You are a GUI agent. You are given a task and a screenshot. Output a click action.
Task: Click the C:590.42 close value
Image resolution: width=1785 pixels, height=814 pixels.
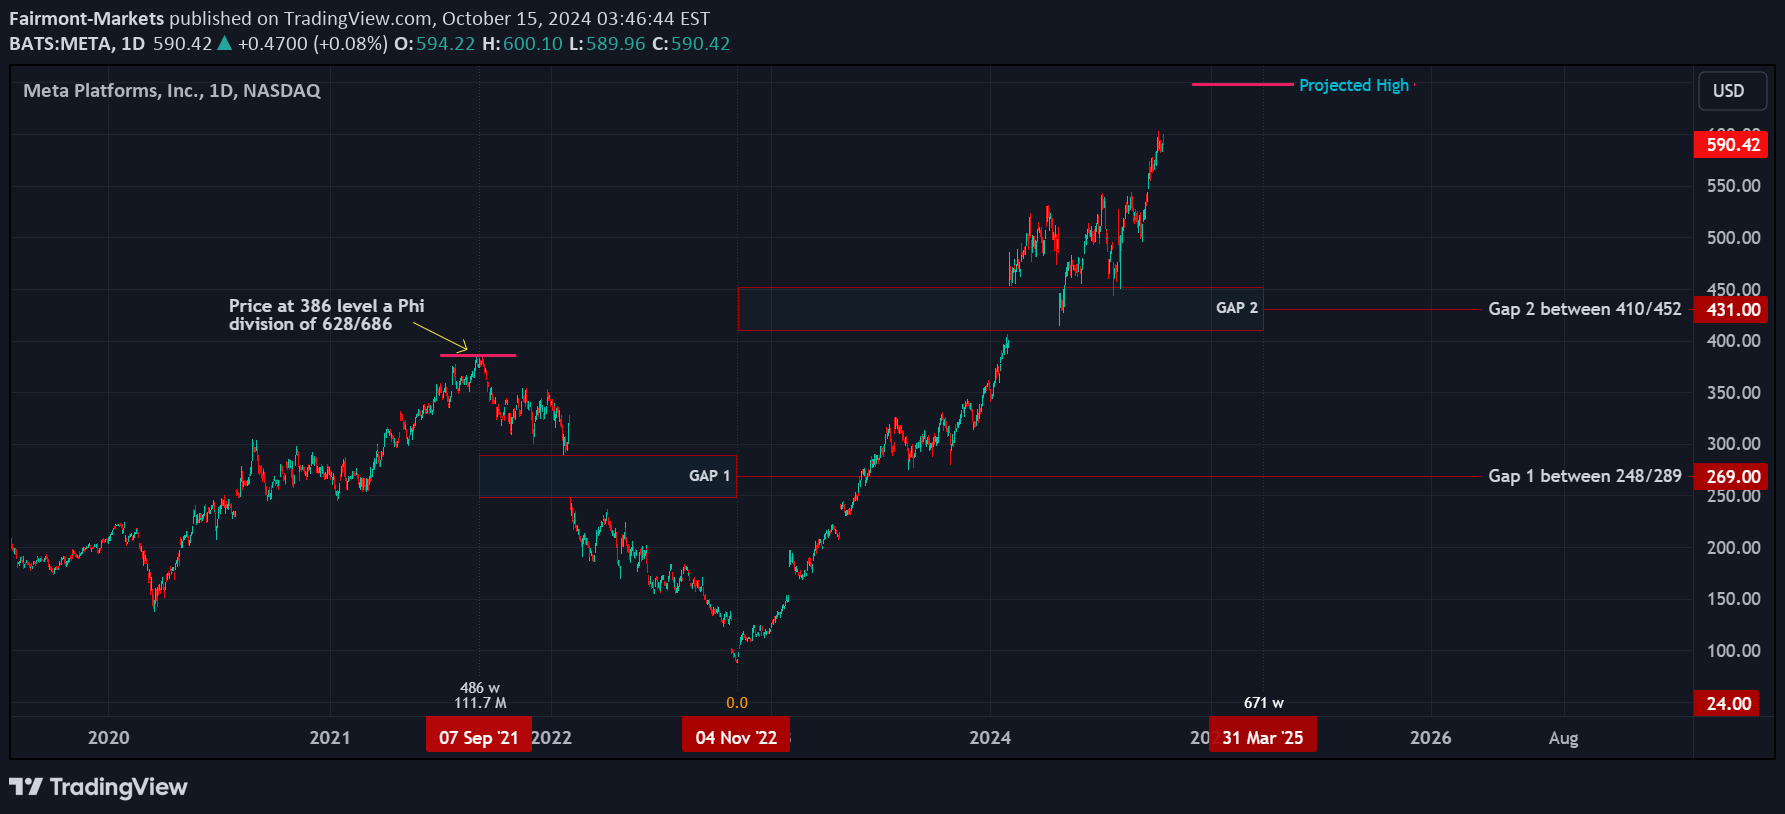point(691,44)
